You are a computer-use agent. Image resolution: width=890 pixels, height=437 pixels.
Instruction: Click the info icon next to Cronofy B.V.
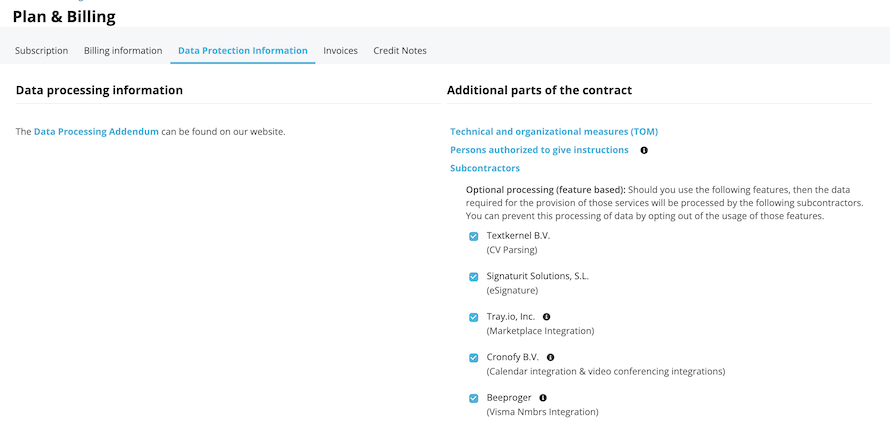click(551, 358)
